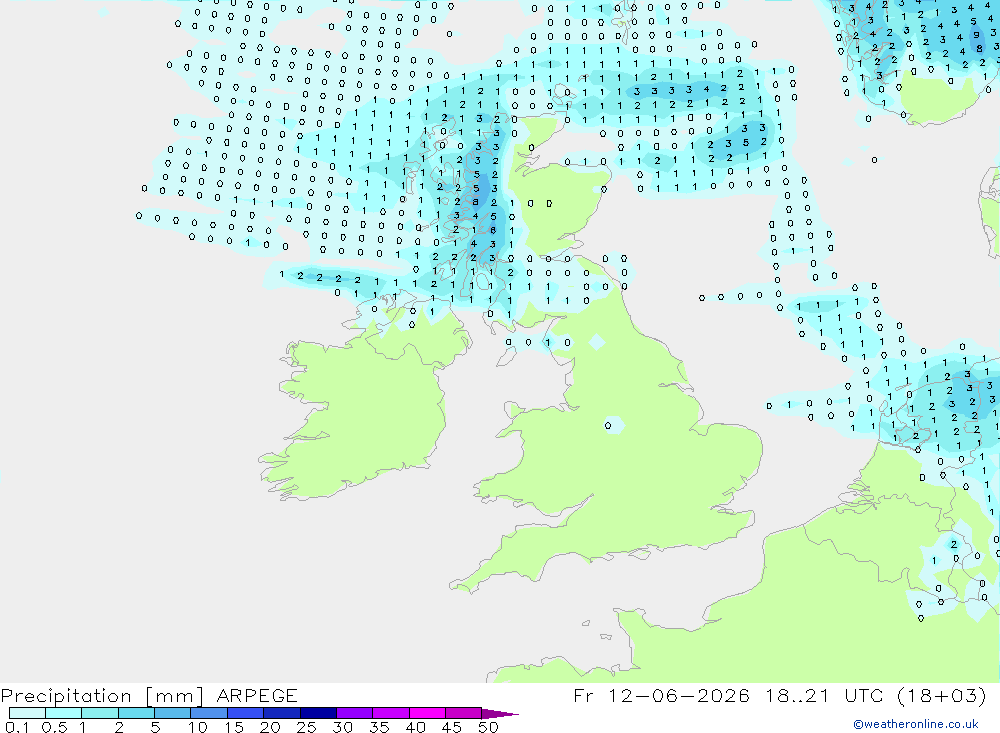Click the 'Precipitation [mm]' title text
The height and width of the screenshot is (733, 1000).
point(102,696)
